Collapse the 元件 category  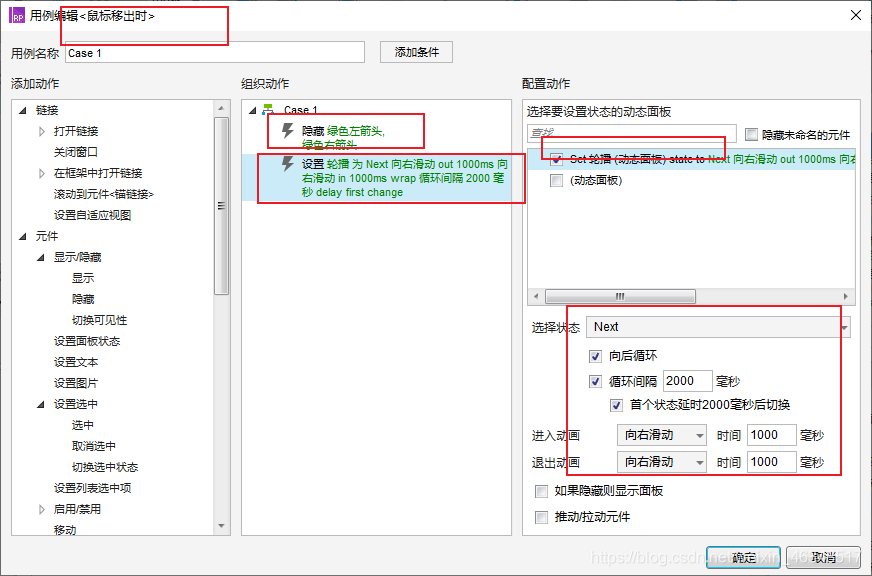pos(23,236)
